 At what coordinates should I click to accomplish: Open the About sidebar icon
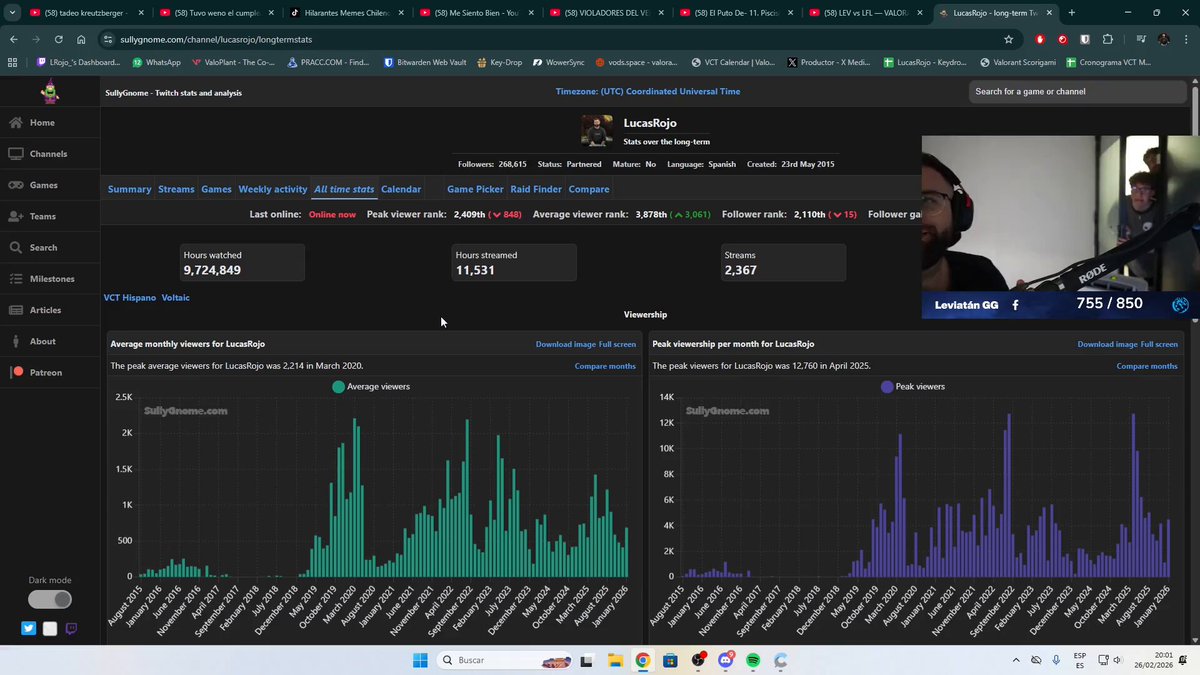pyautogui.click(x=16, y=341)
